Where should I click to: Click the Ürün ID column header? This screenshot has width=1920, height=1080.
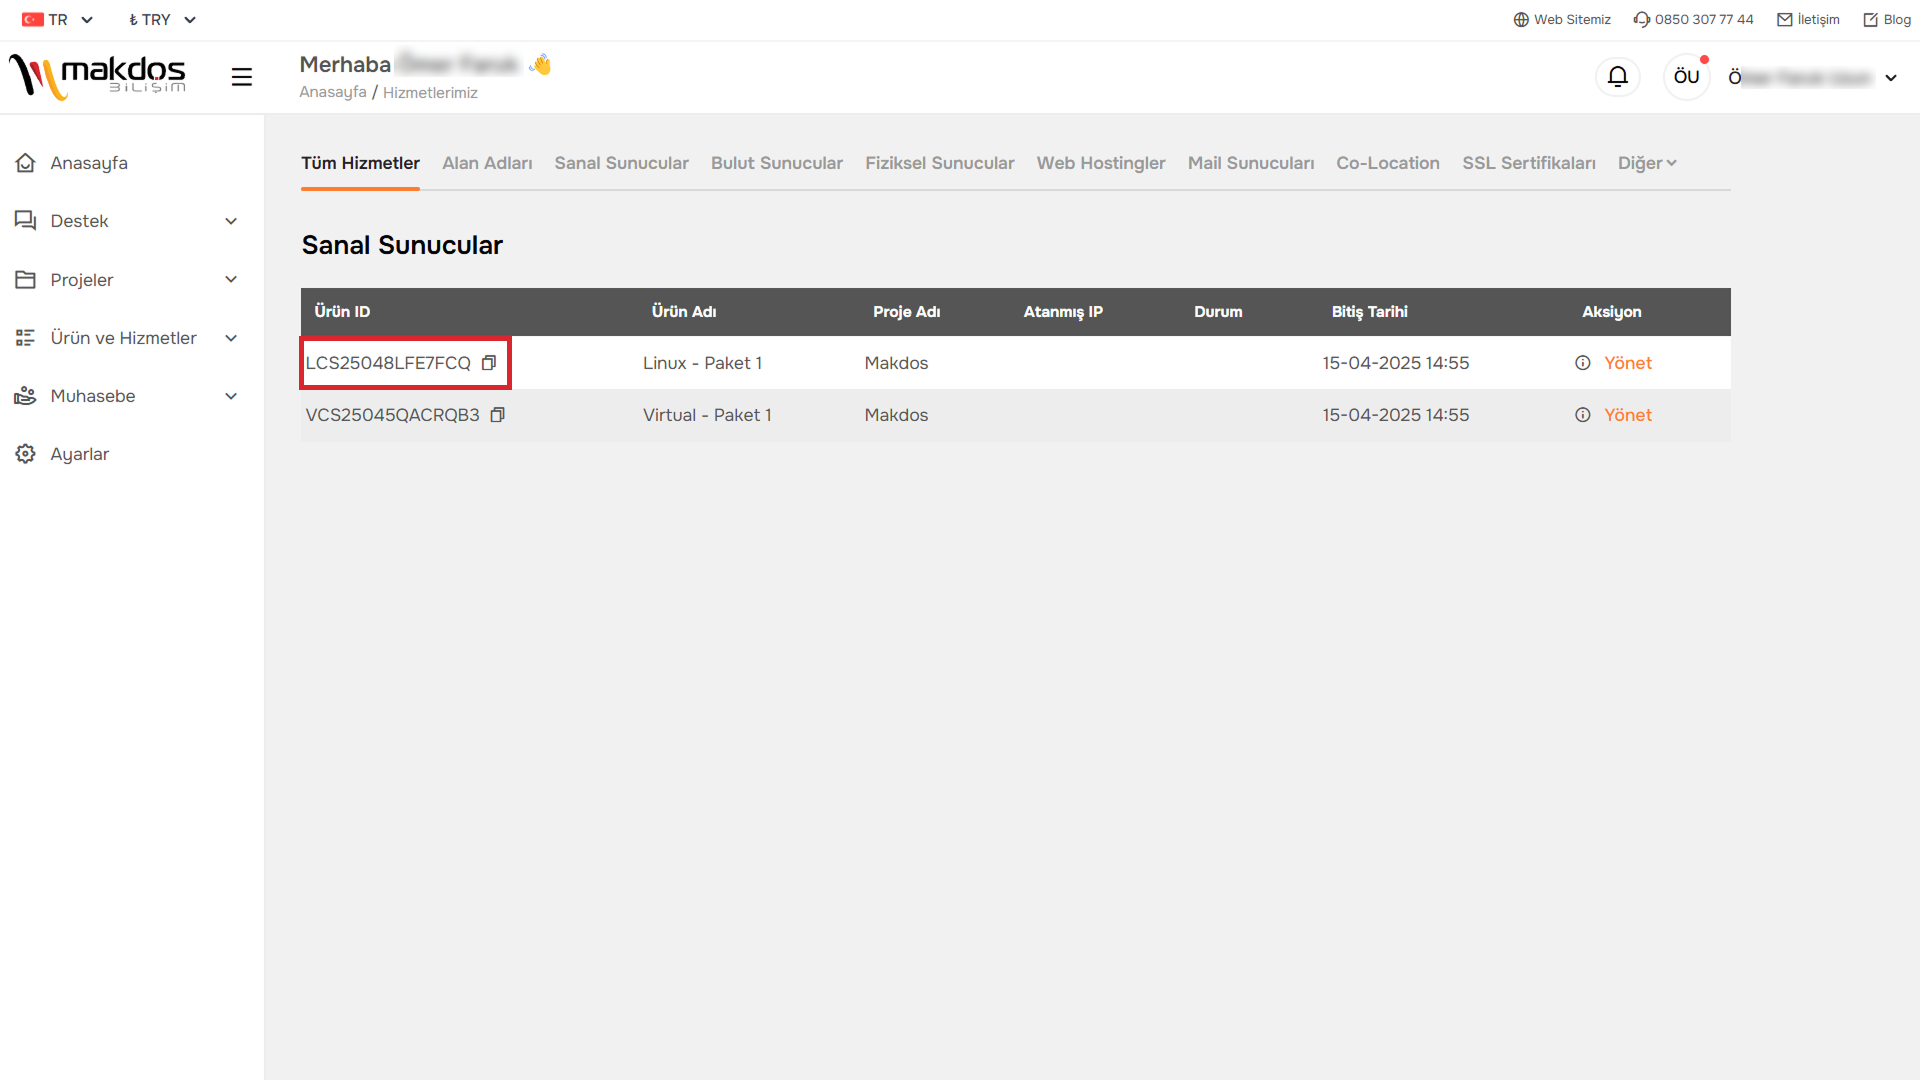(x=342, y=312)
